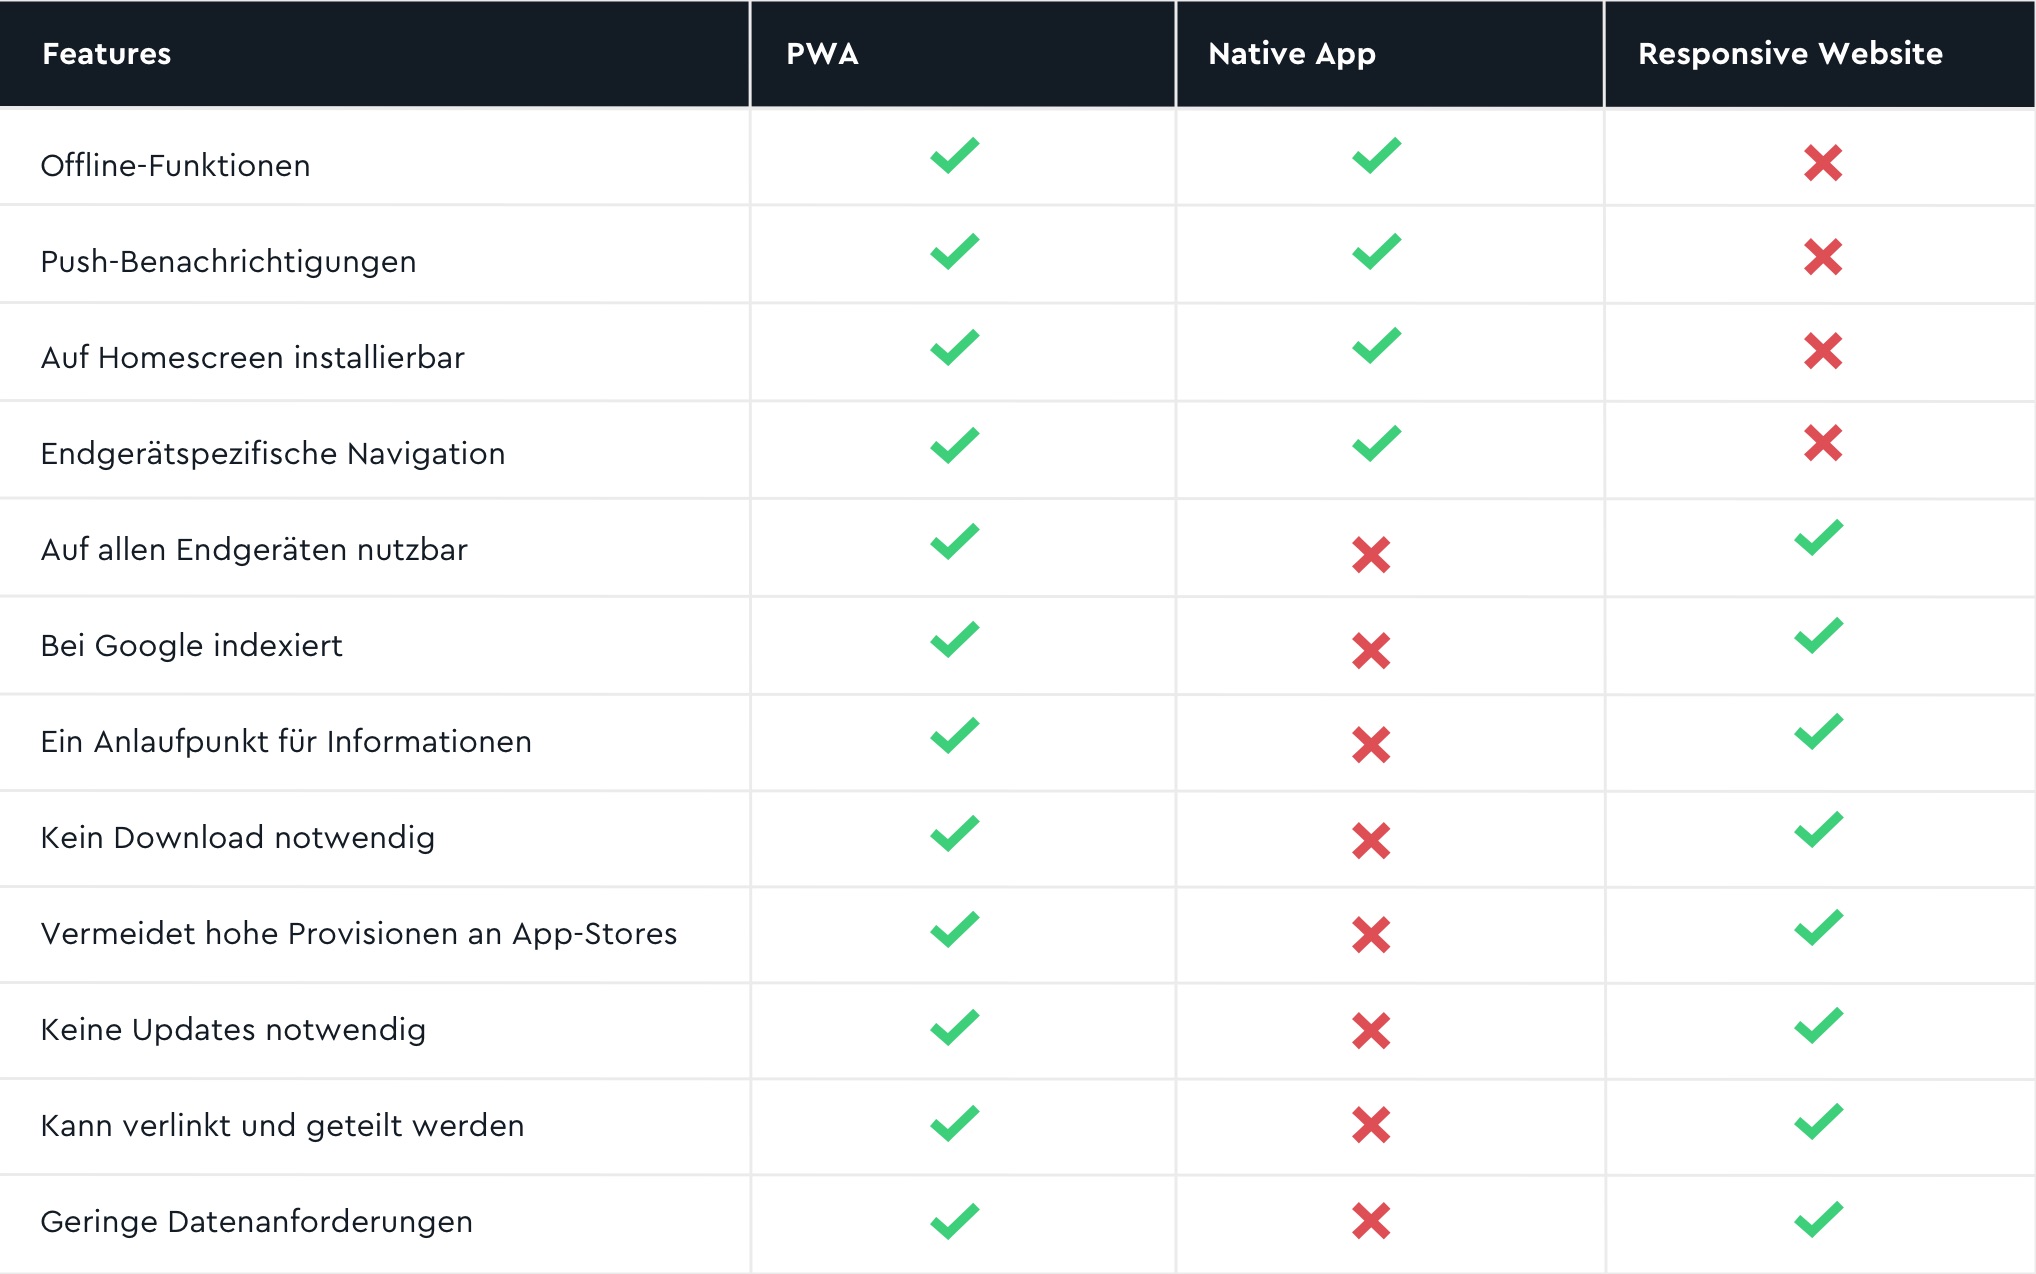Click the Offline-Funktionen row label
This screenshot has height=1274, width=2036.
175,165
